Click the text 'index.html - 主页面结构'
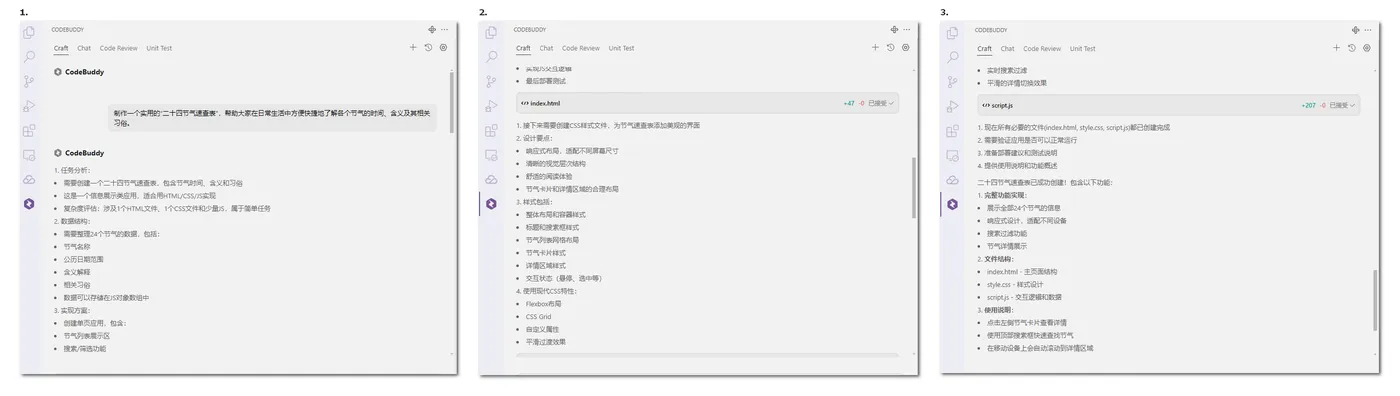Viewport: 1400px width, 396px height. click(x=1022, y=272)
